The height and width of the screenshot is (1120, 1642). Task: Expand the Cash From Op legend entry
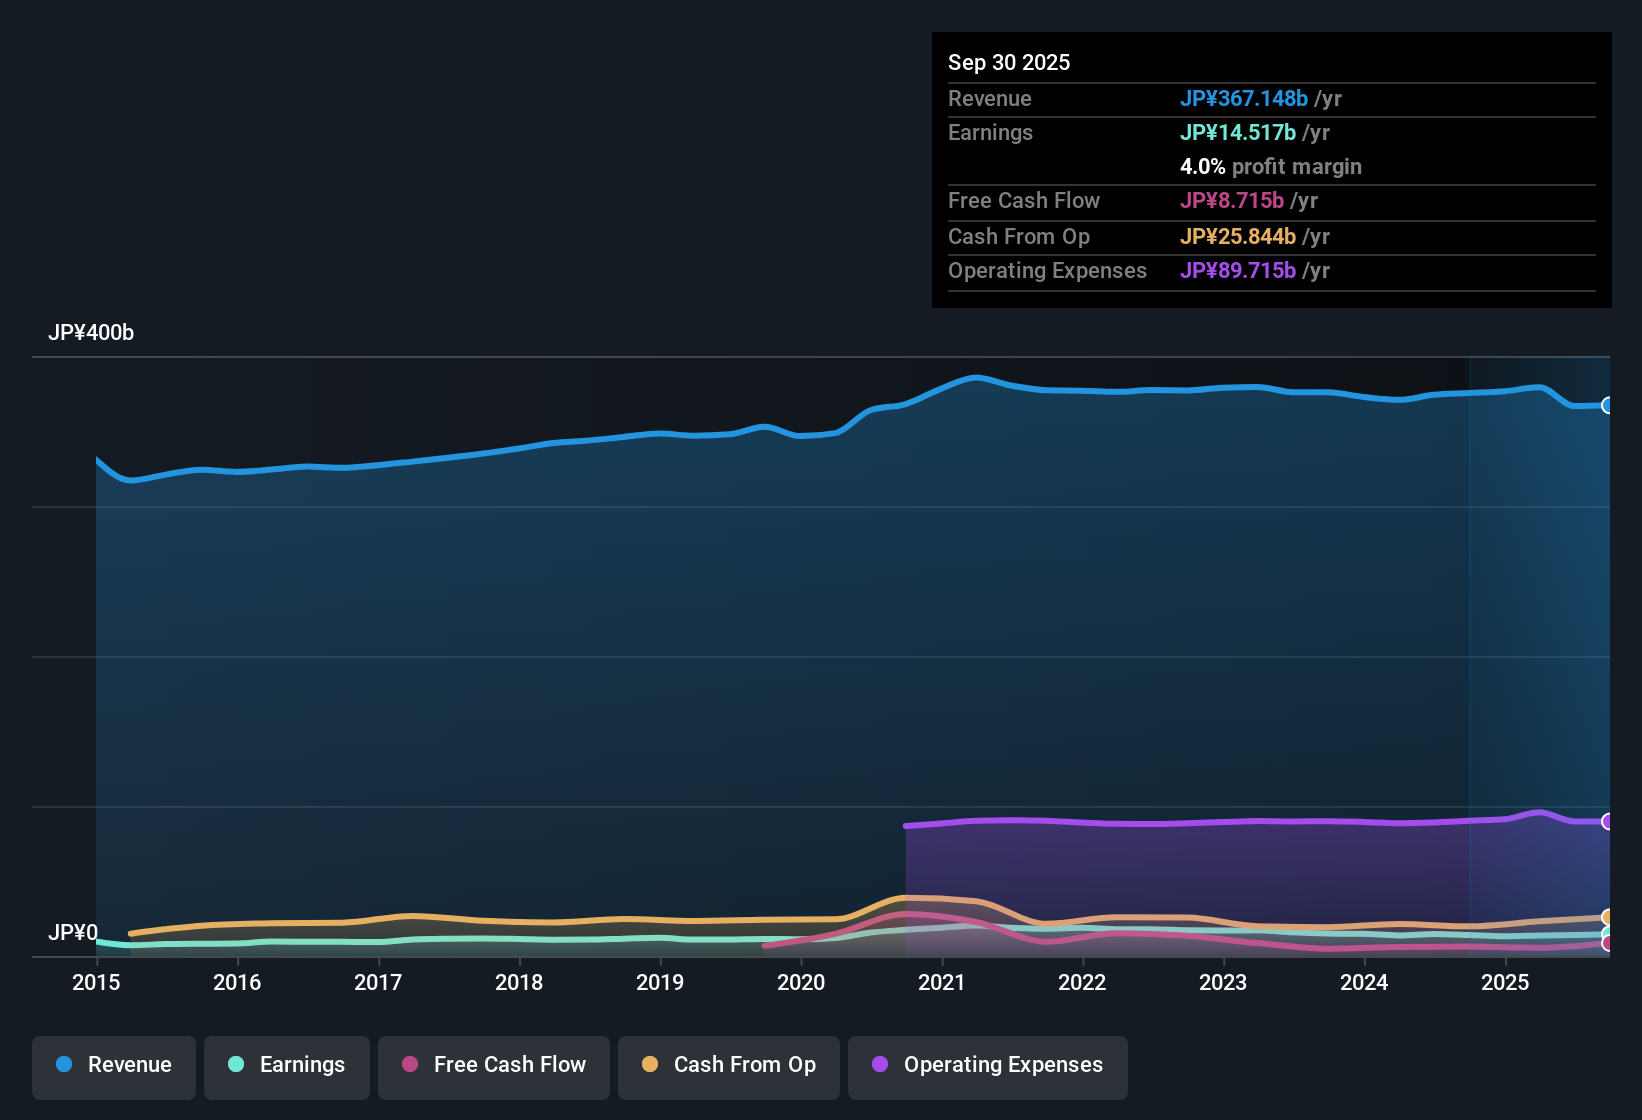[x=728, y=1065]
